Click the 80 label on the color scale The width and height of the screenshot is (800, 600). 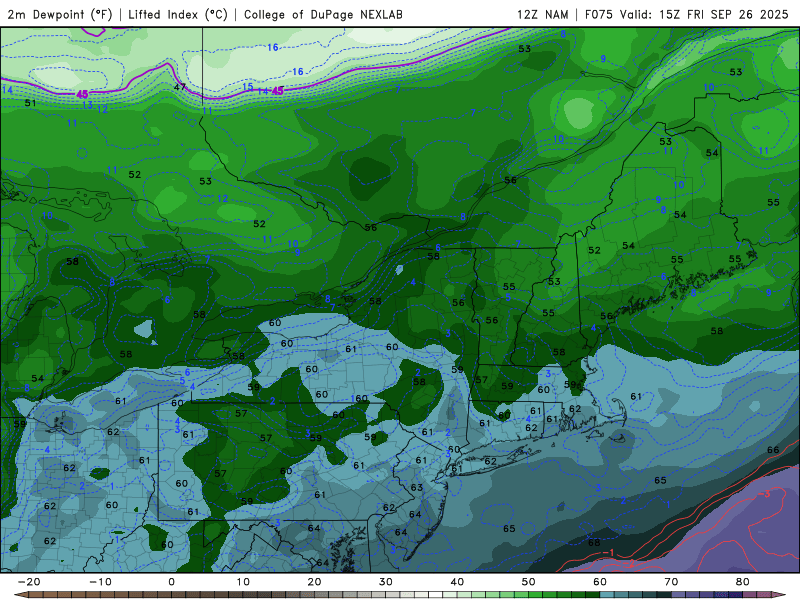point(743,582)
